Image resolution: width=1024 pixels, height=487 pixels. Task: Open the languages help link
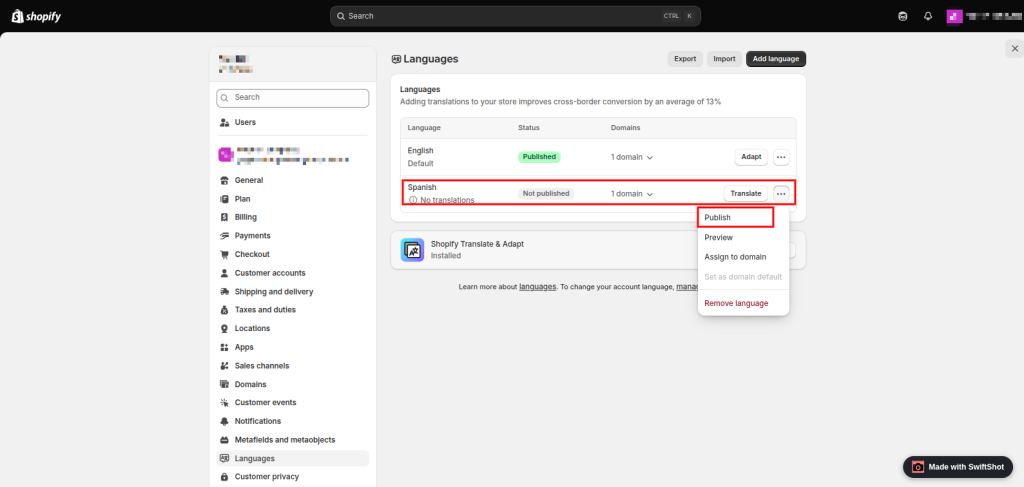click(537, 287)
